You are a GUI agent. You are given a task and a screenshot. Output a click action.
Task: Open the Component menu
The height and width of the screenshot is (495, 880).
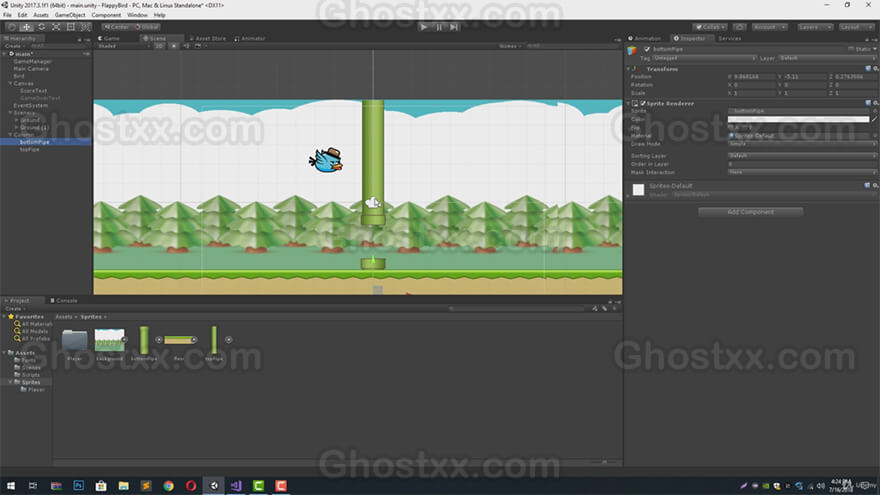coord(106,15)
